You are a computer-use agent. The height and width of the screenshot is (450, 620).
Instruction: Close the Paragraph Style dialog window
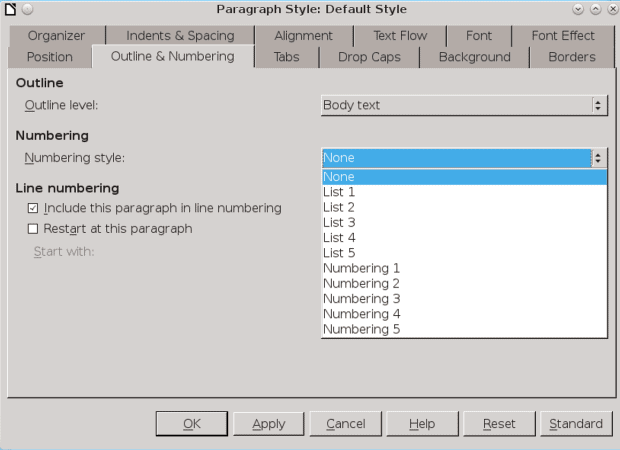(x=613, y=9)
